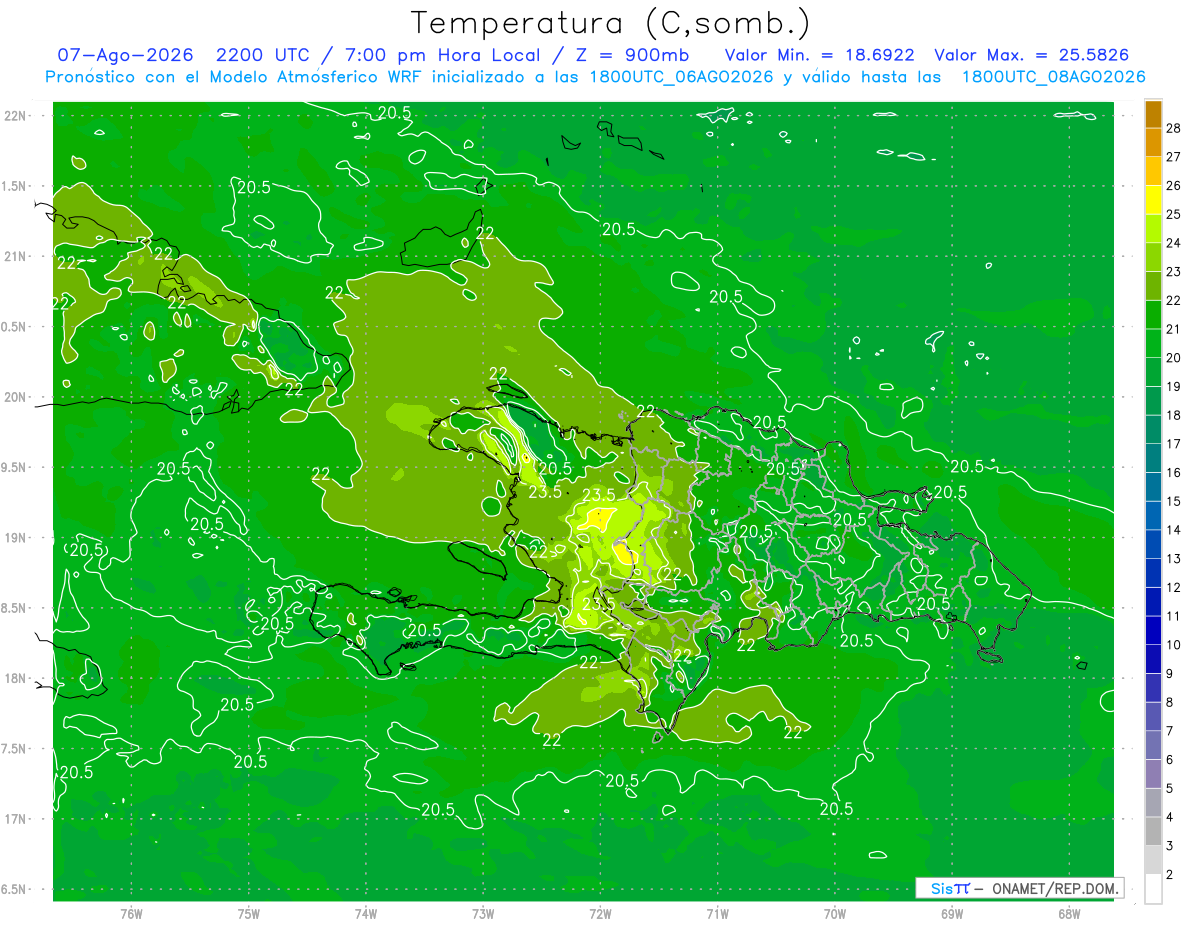
Task: Click the amber swatch between 26 and 27
Action: [x=1153, y=171]
